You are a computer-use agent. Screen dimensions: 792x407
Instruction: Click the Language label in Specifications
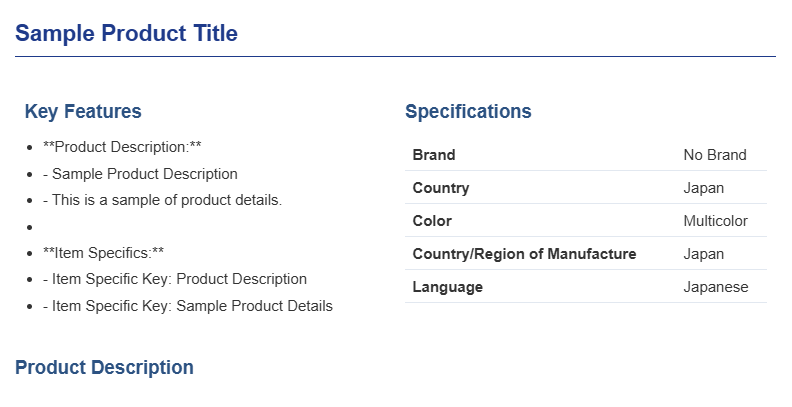[x=448, y=287]
